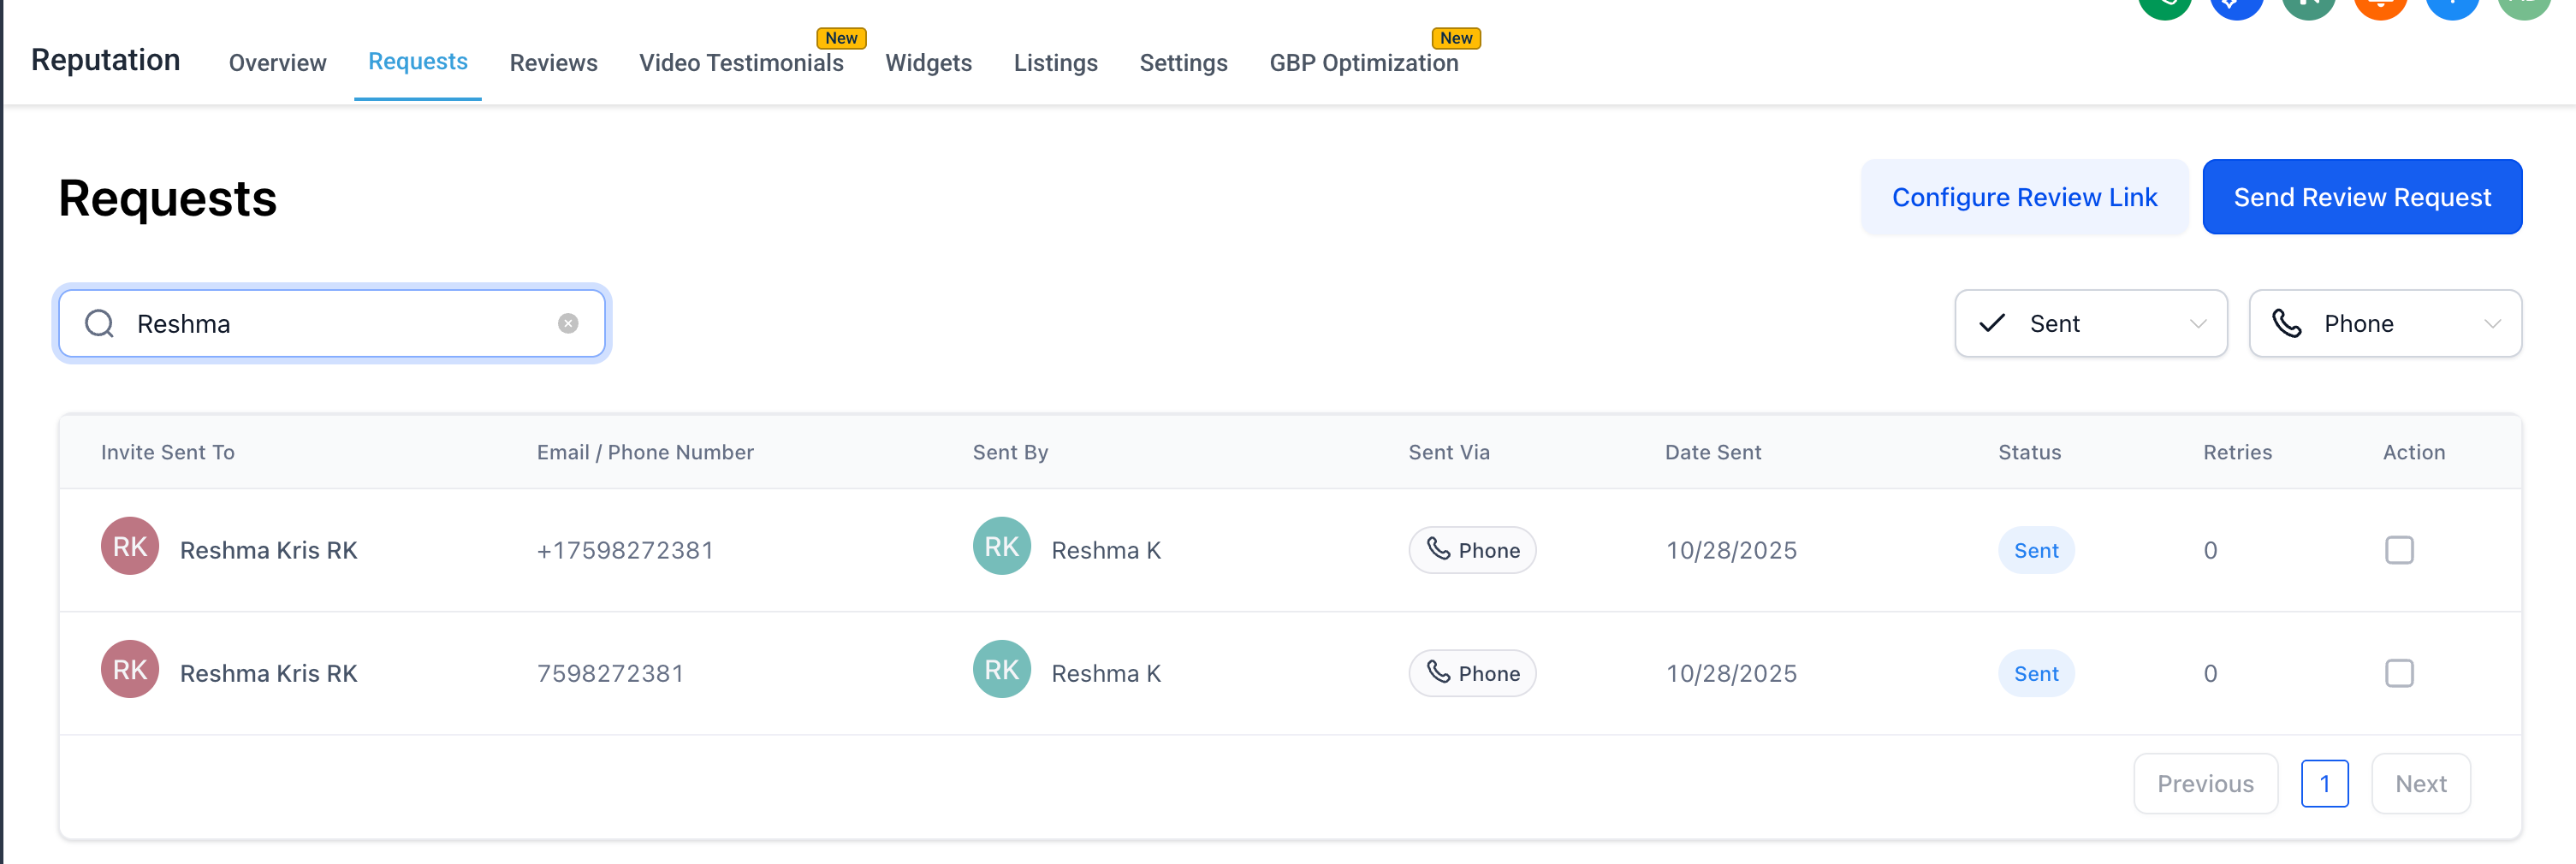Expand the Sent status filter dropdown
The width and height of the screenshot is (2576, 864).
click(2090, 323)
